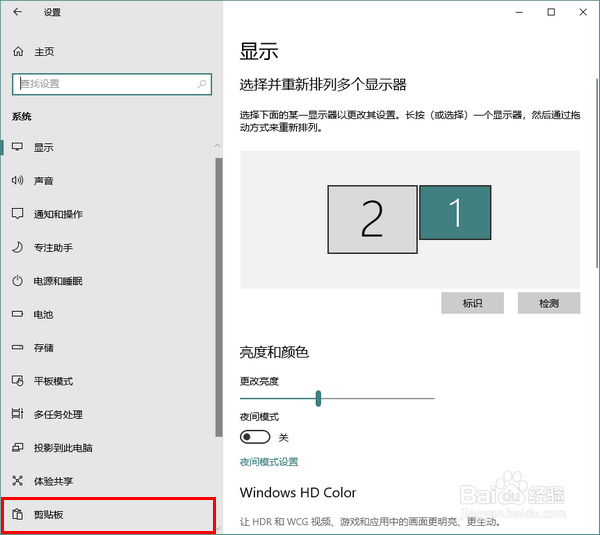Click the Windows HD Color heading
Screen dimensions: 600x535
(298, 493)
